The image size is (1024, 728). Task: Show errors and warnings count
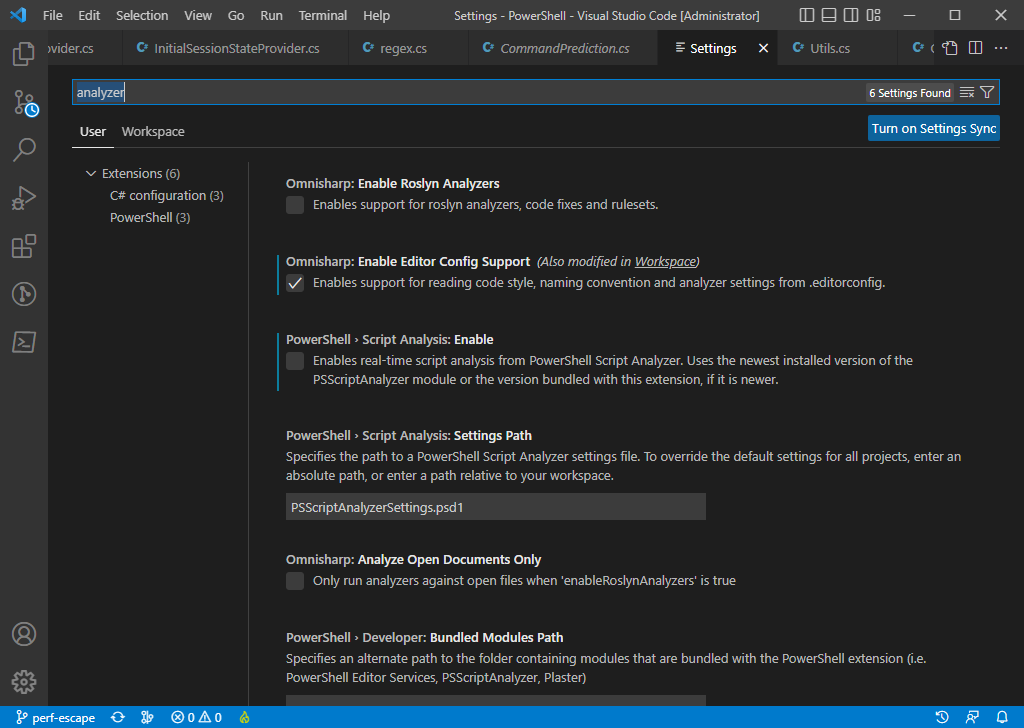pos(196,717)
